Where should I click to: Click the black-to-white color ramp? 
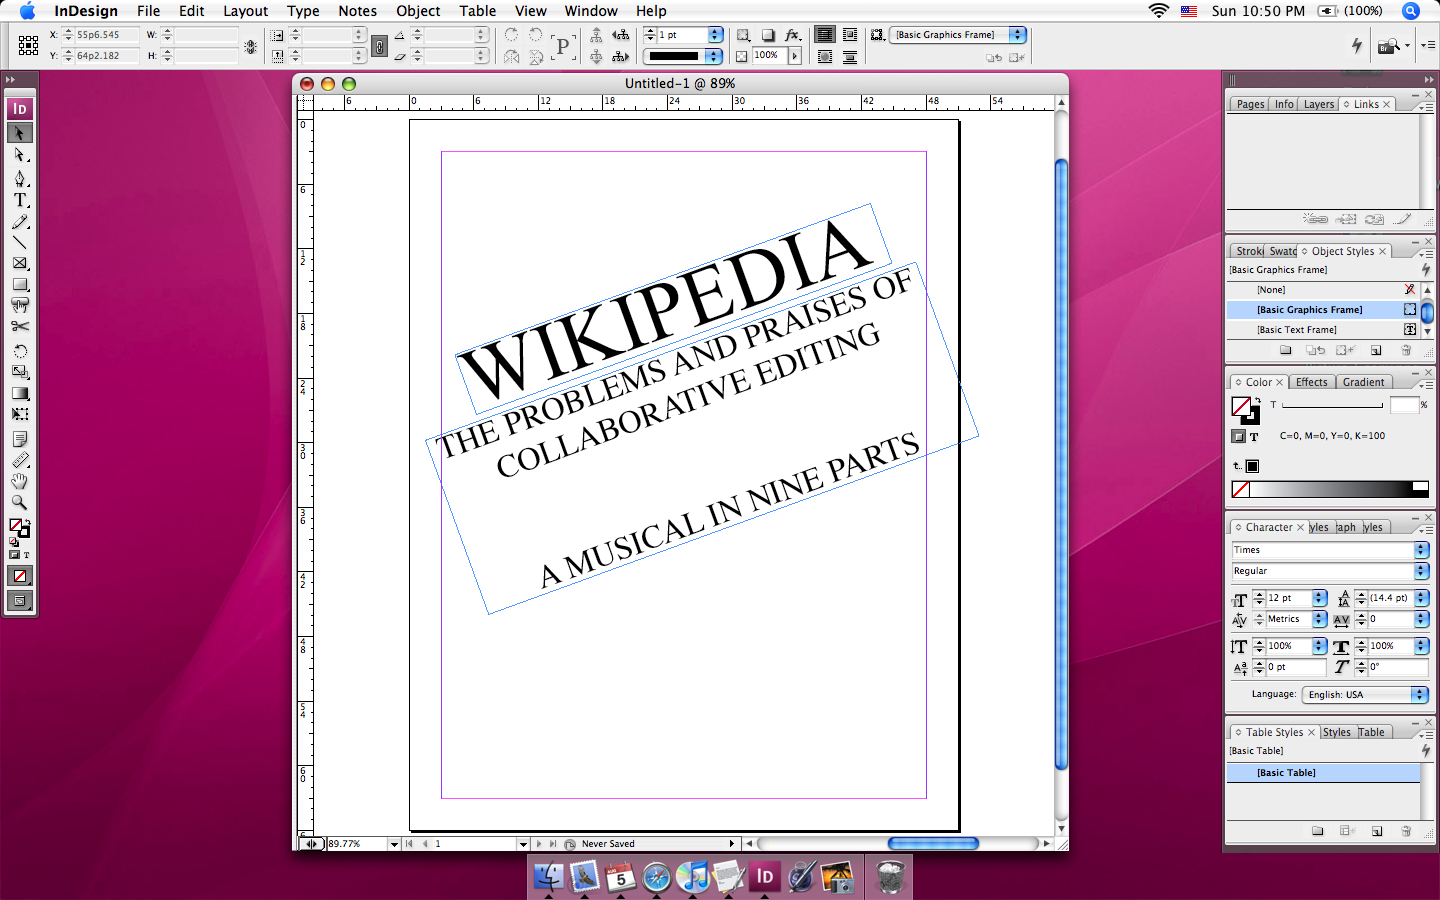pyautogui.click(x=1331, y=489)
